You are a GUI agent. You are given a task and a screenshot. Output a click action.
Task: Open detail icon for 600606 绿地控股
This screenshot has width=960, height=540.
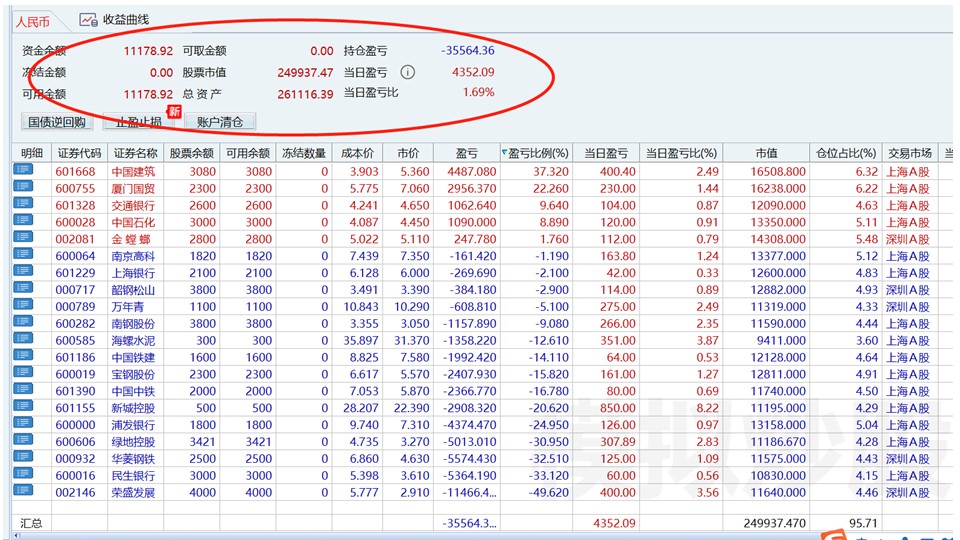pos(23,439)
